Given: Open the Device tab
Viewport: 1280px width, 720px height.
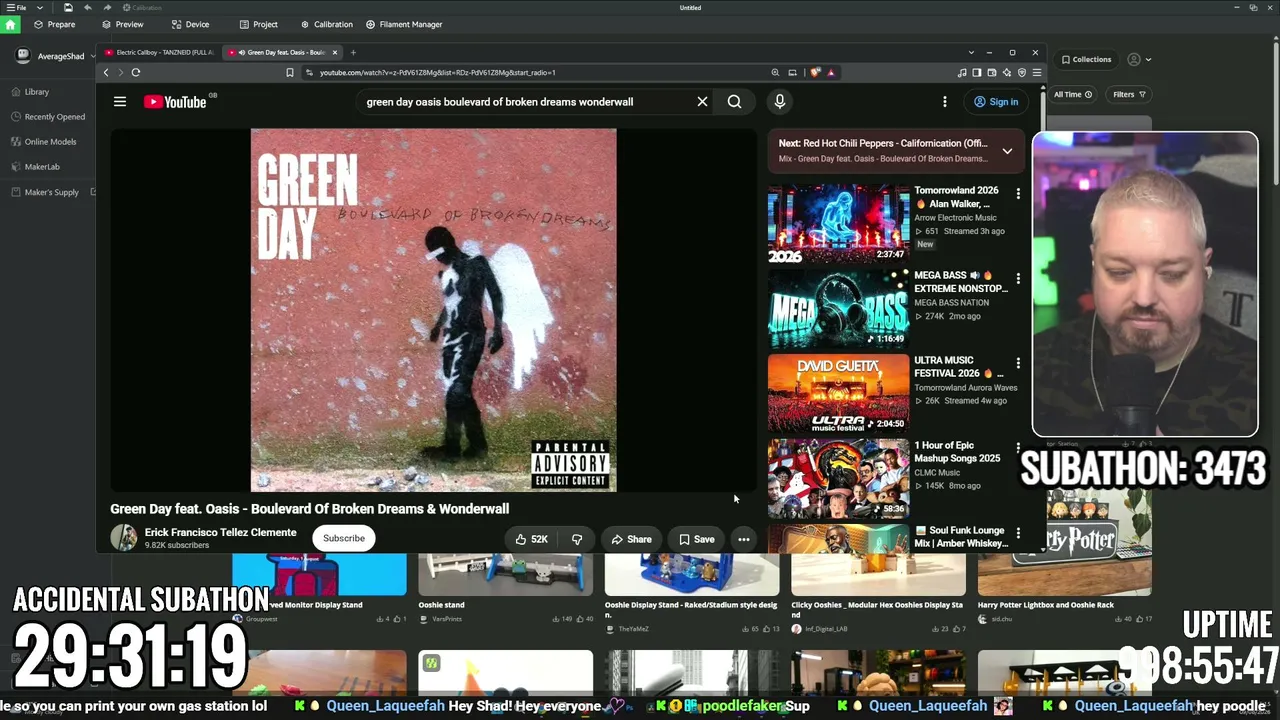Looking at the screenshot, I should [190, 24].
